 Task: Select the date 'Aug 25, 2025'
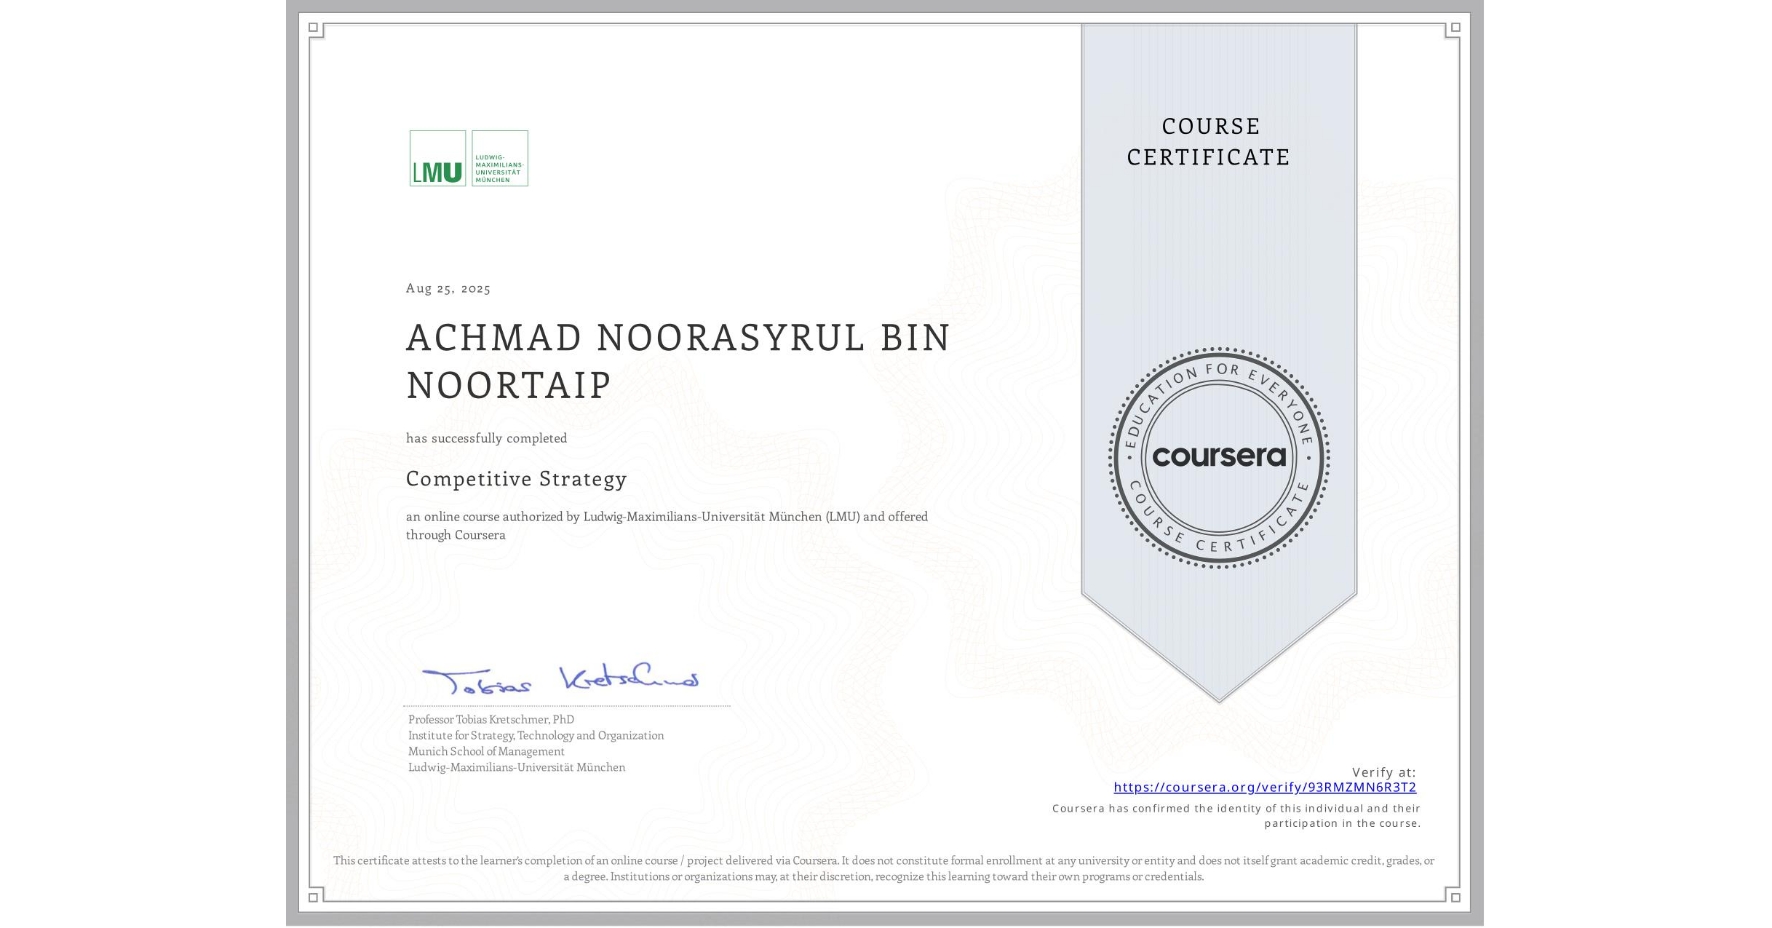click(x=448, y=288)
